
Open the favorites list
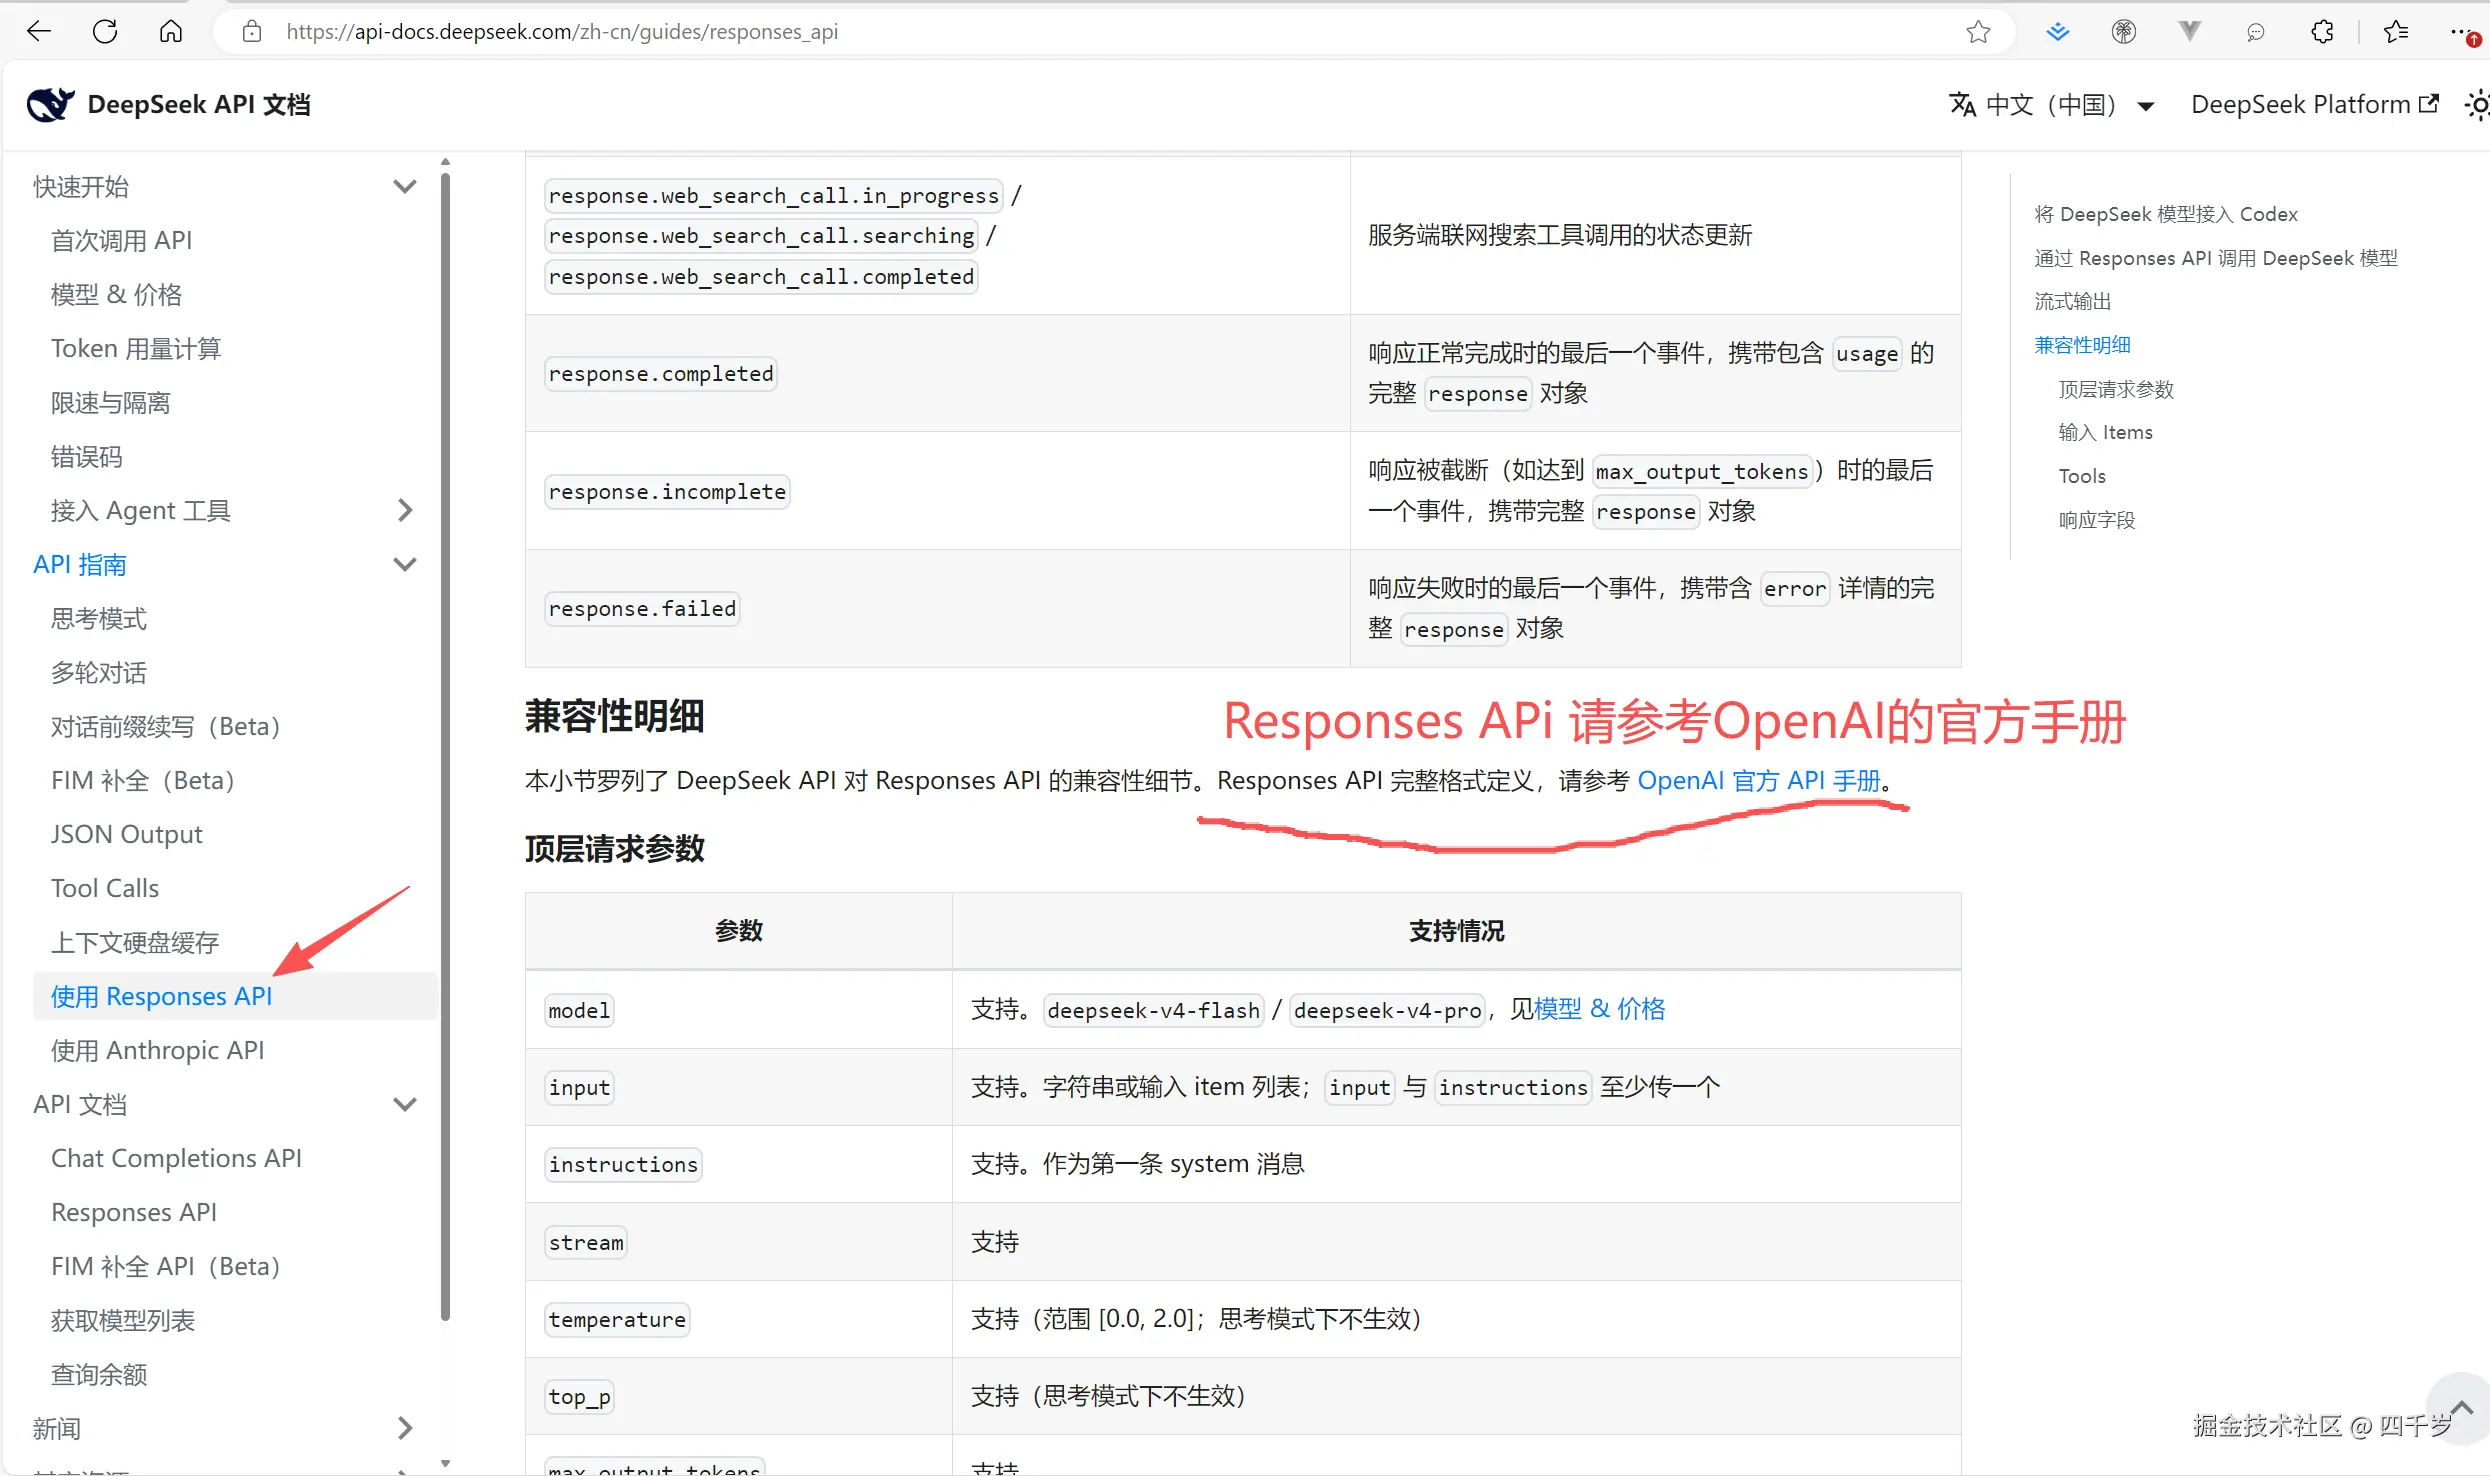2396,31
